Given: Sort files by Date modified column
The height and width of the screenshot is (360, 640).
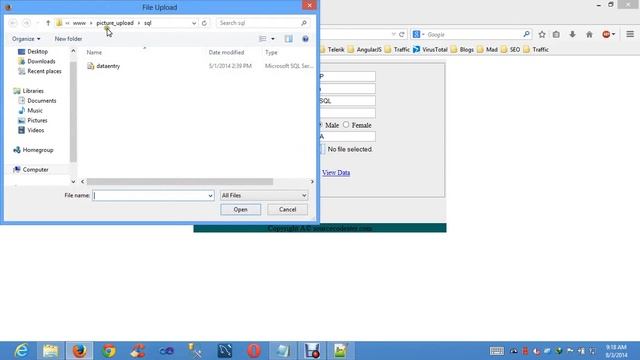Looking at the screenshot, I should tap(226, 52).
